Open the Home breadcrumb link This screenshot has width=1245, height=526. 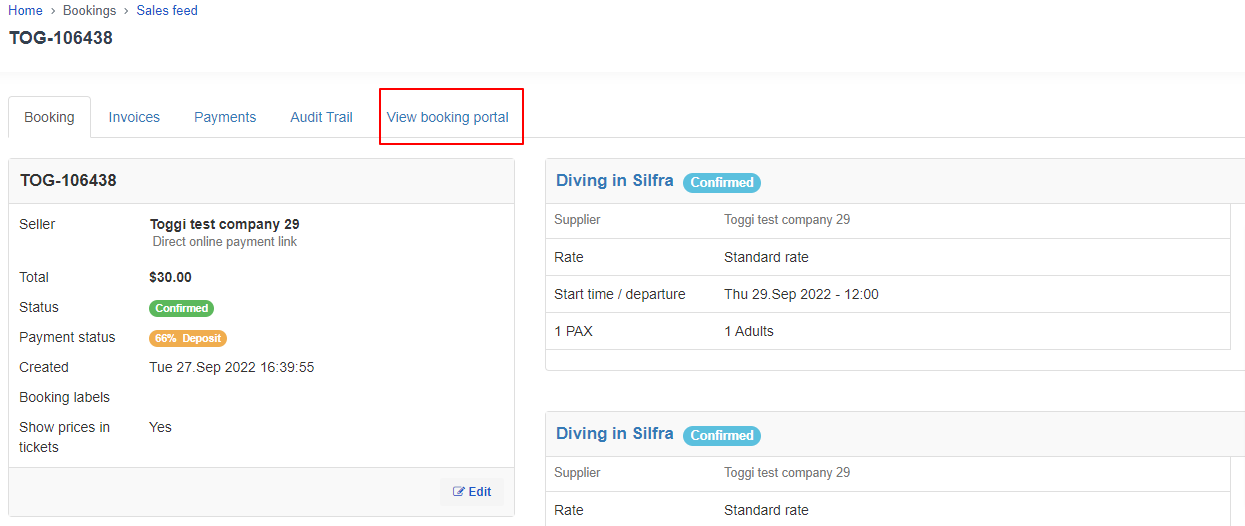pos(25,10)
